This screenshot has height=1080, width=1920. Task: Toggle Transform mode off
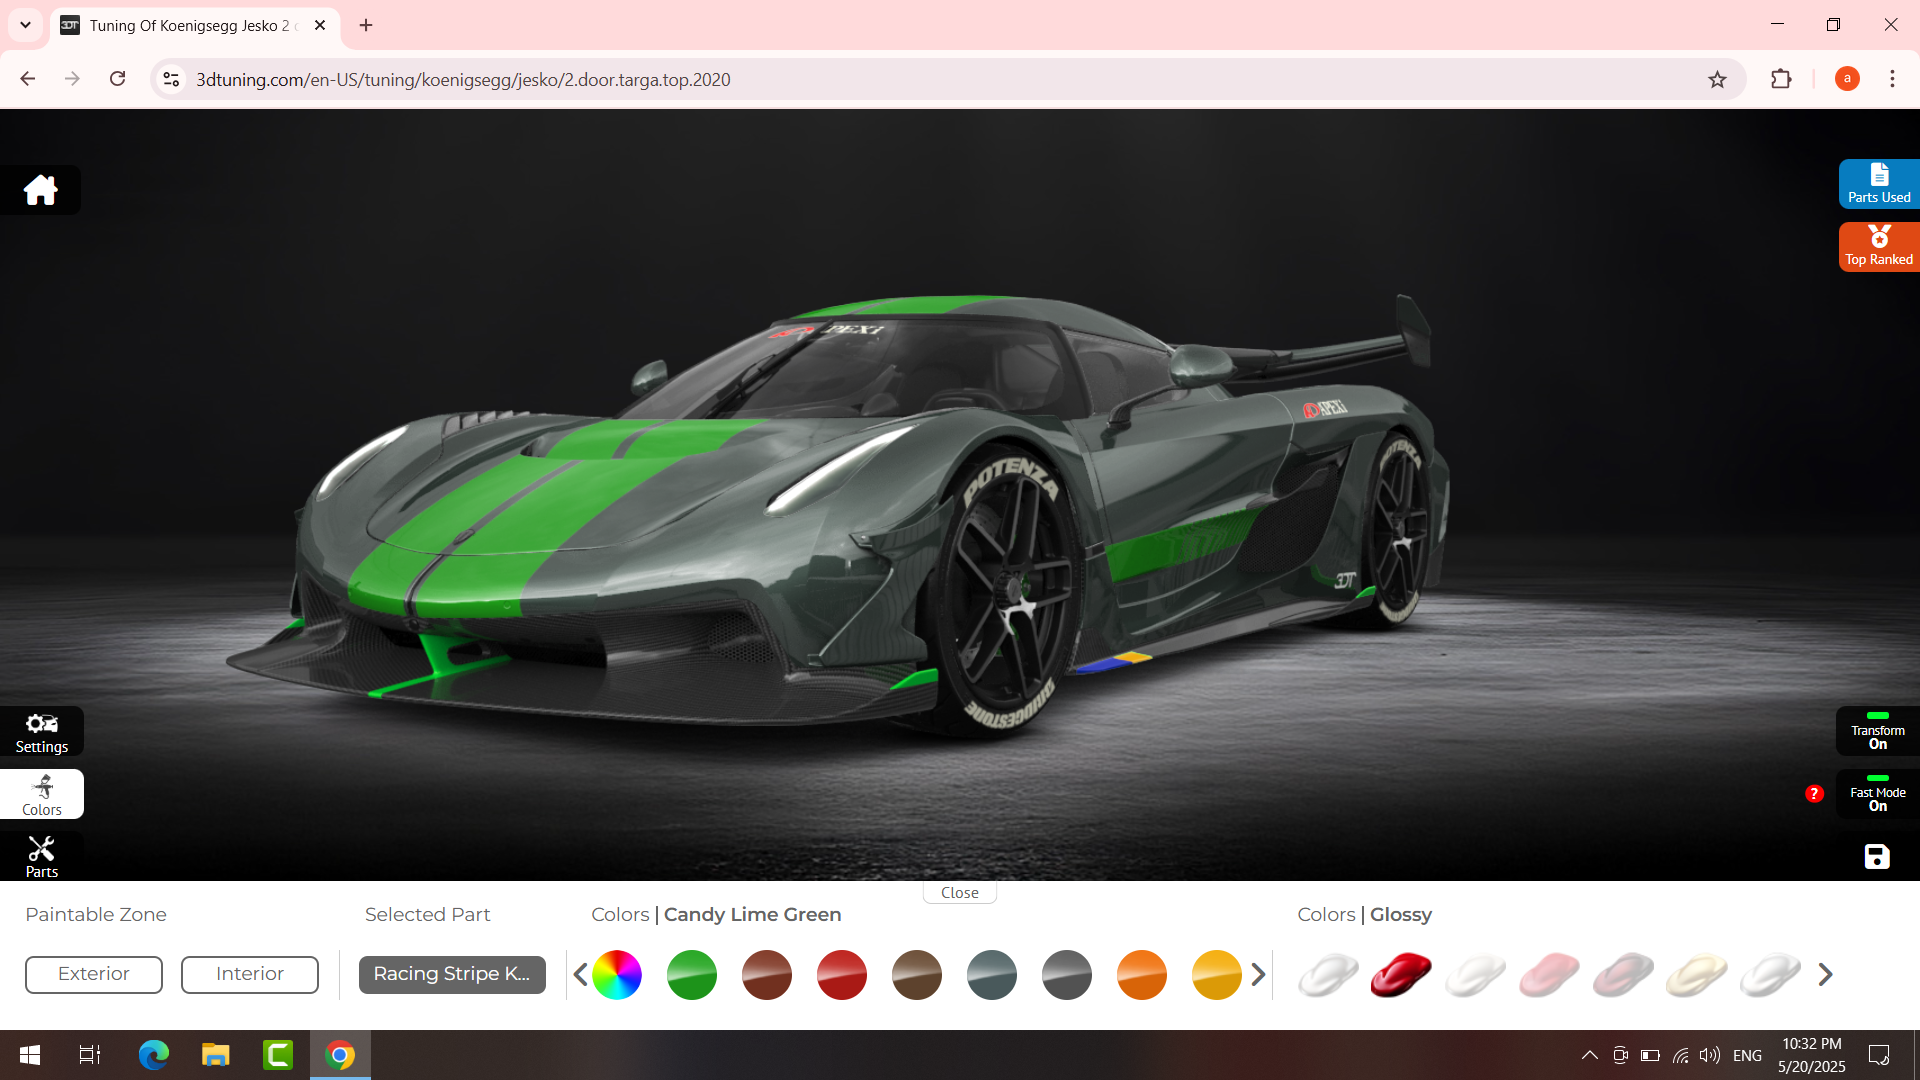1878,732
